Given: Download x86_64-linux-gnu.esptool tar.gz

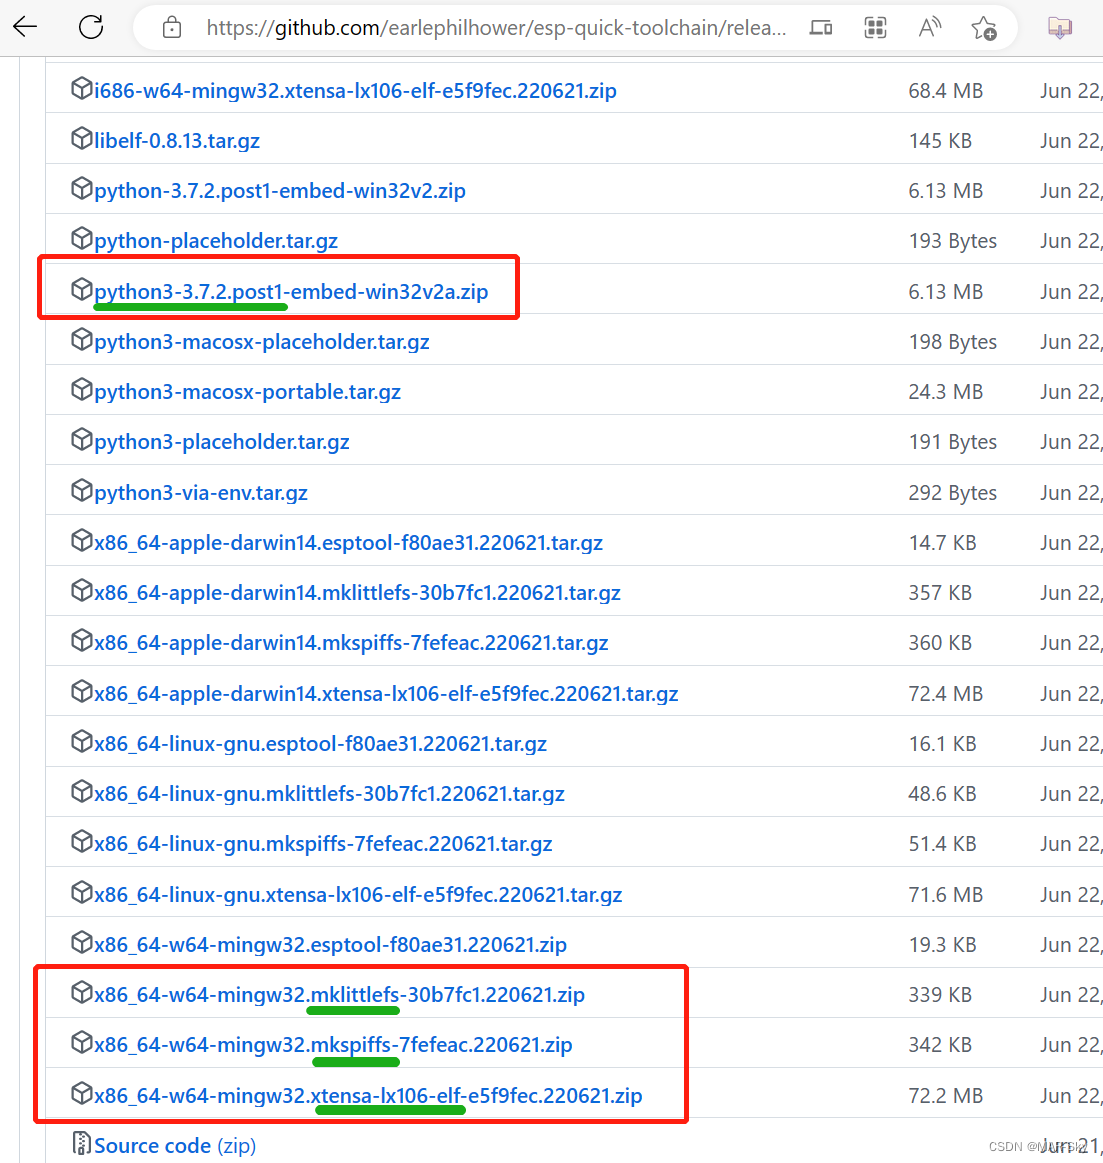Looking at the screenshot, I should point(320,744).
